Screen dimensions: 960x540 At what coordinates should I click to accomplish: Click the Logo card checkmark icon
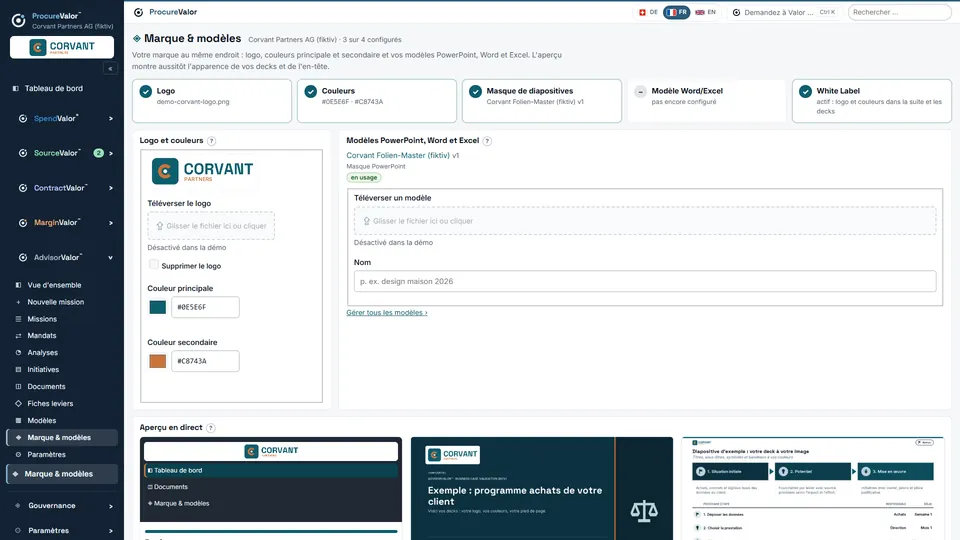(146, 91)
